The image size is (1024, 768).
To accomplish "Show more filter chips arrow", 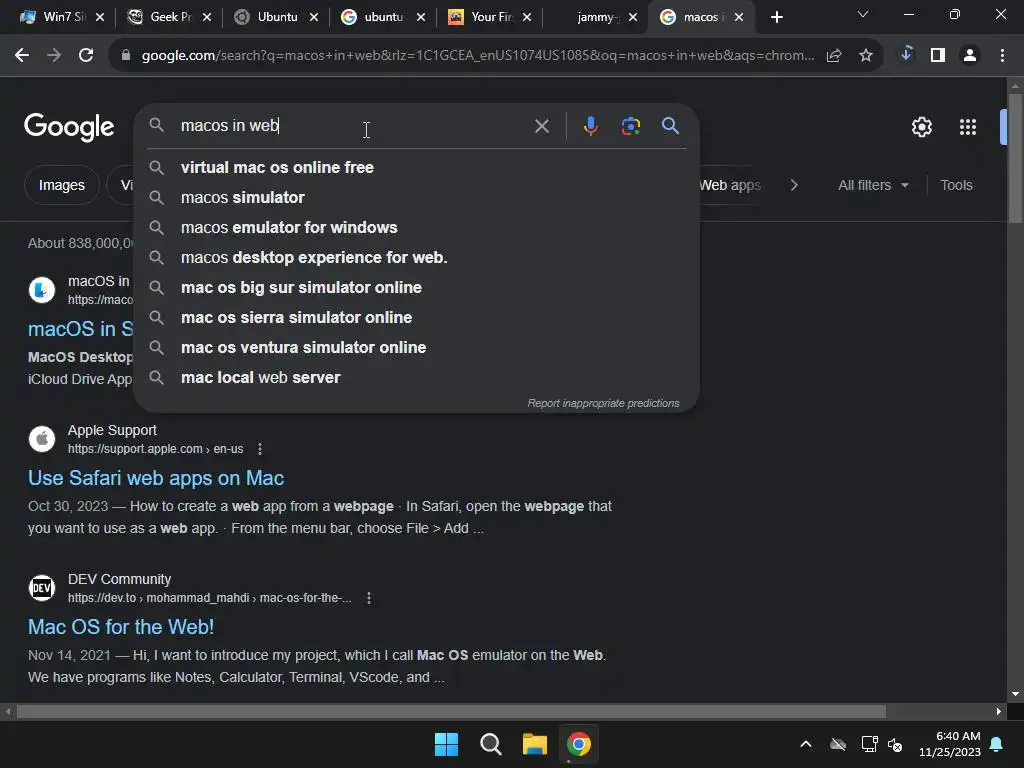I will coord(794,185).
